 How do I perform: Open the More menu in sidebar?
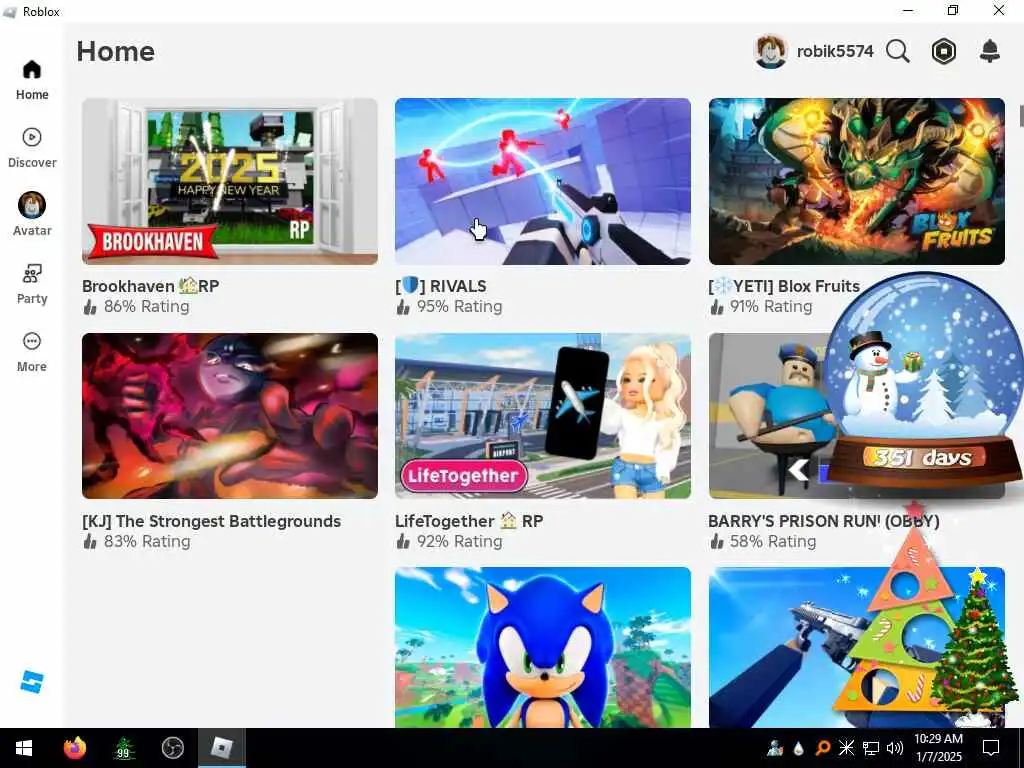[x=31, y=352]
